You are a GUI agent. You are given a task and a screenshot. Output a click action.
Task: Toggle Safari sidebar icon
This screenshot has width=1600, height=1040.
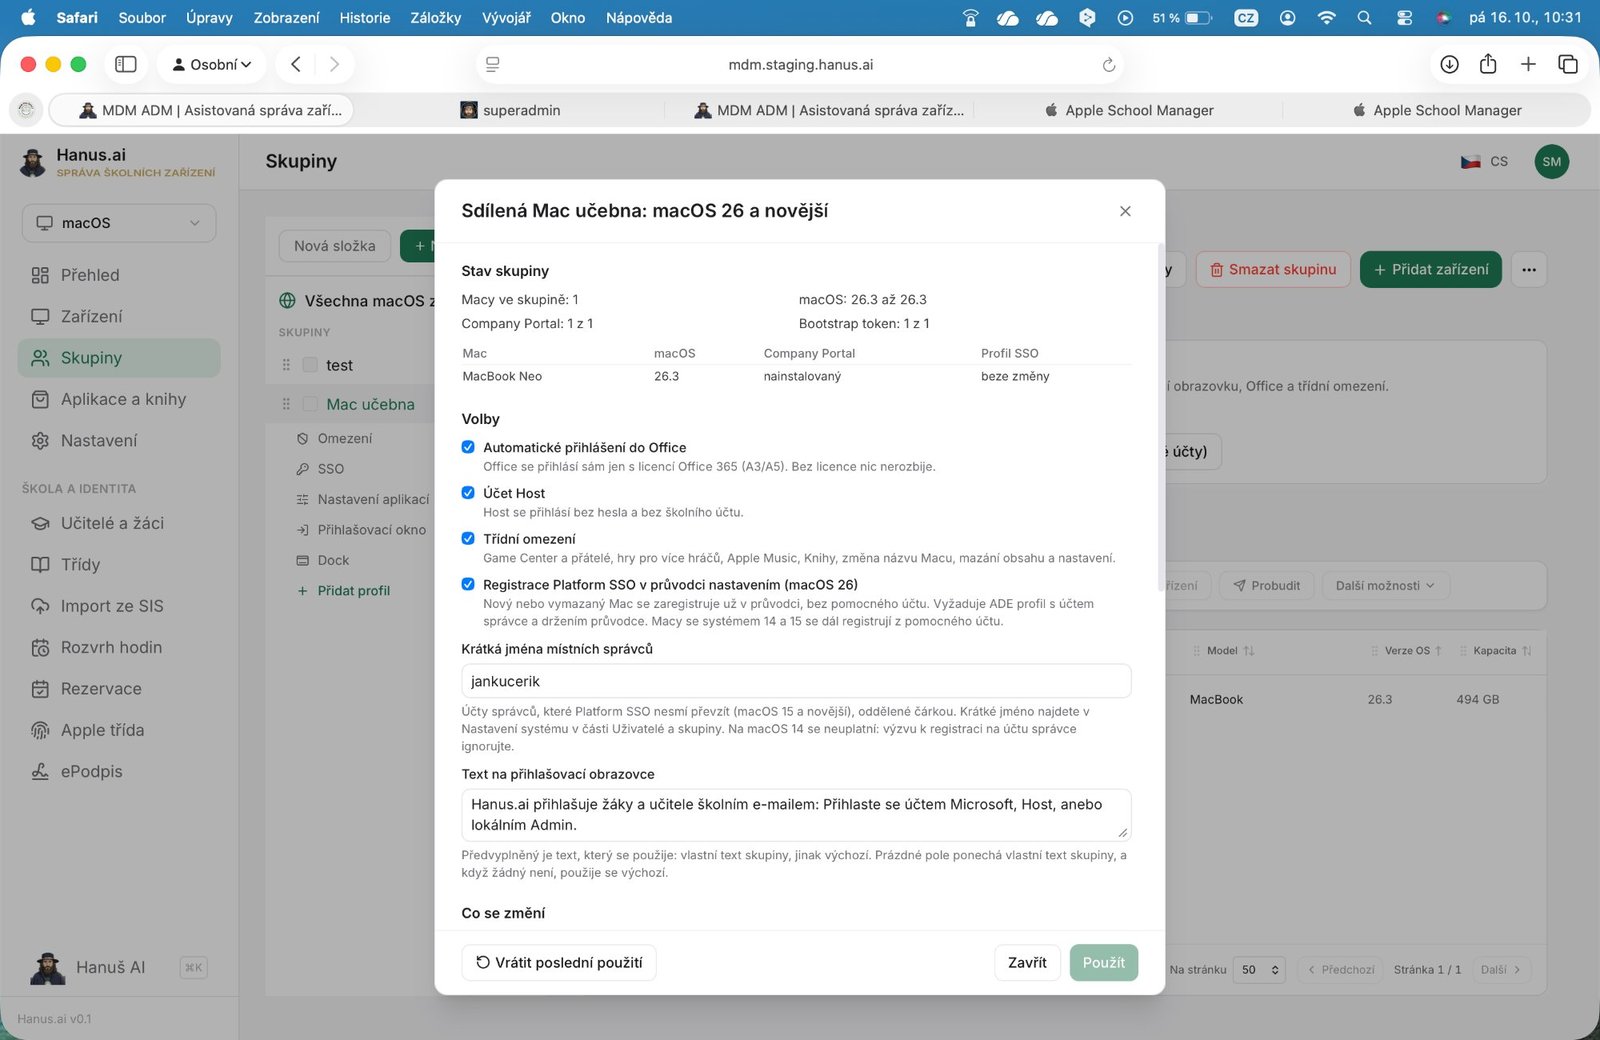point(126,64)
